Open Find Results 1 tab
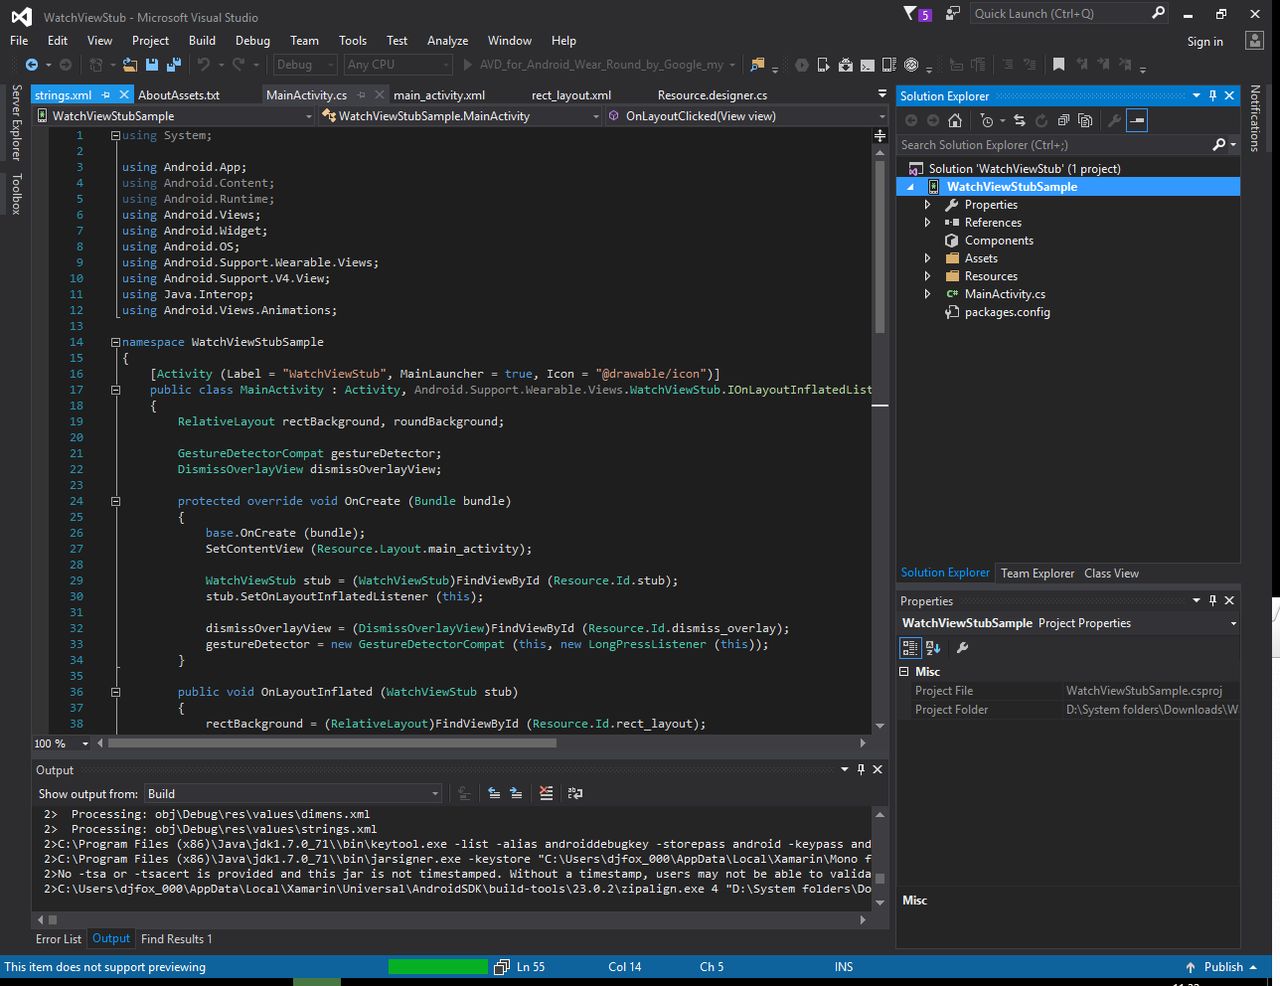Viewport: 1280px width, 986px height. (x=176, y=939)
